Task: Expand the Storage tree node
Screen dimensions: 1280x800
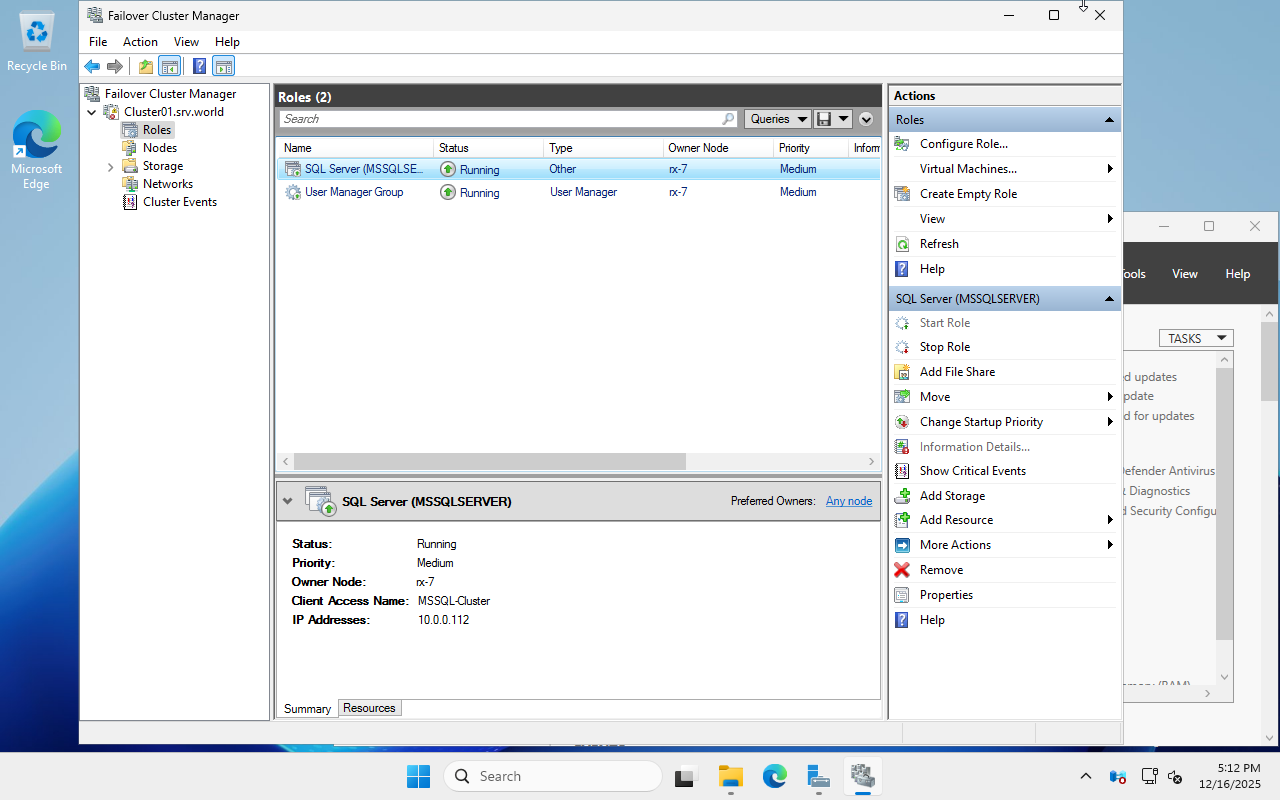Action: tap(110, 167)
